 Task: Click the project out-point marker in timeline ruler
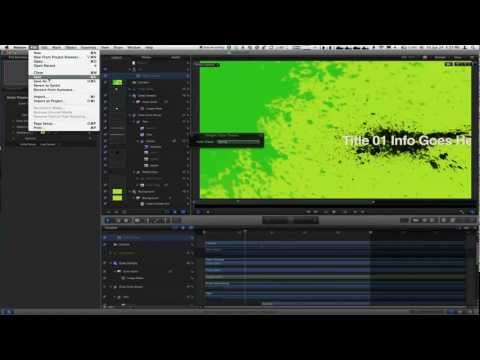pyautogui.click(x=370, y=231)
